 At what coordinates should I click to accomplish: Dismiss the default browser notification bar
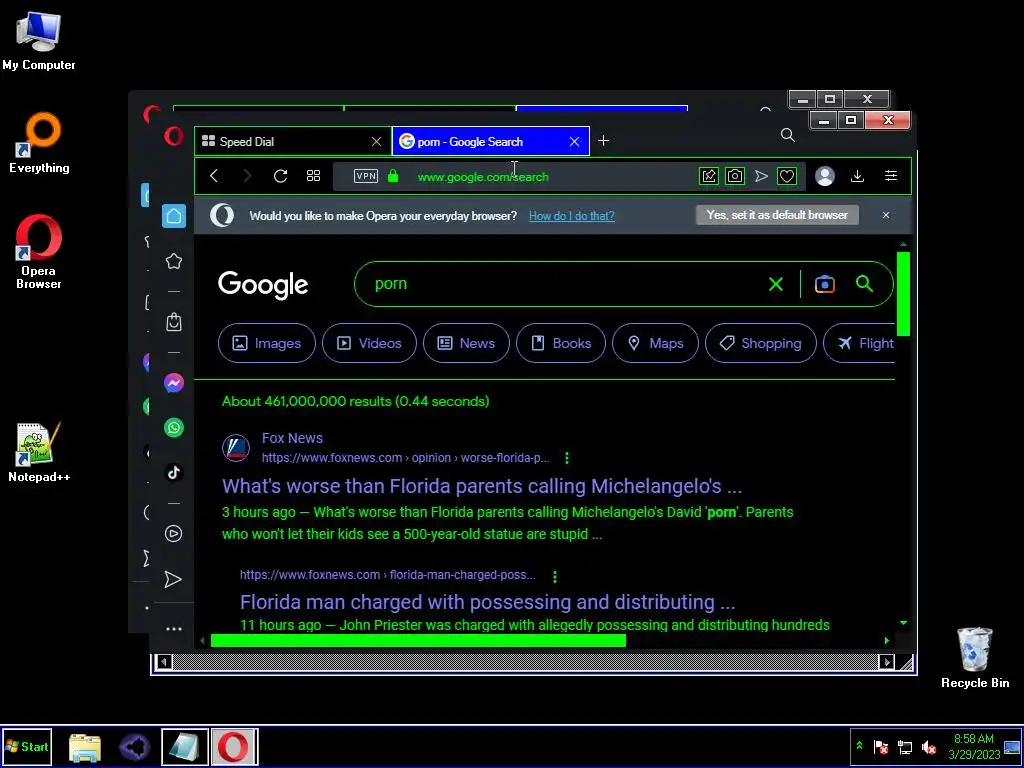coord(886,215)
